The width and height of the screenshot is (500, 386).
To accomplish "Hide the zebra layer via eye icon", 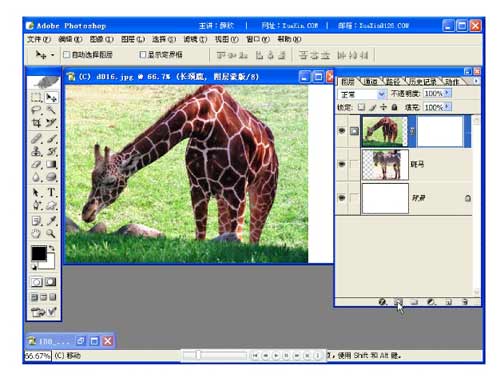I will 342,164.
